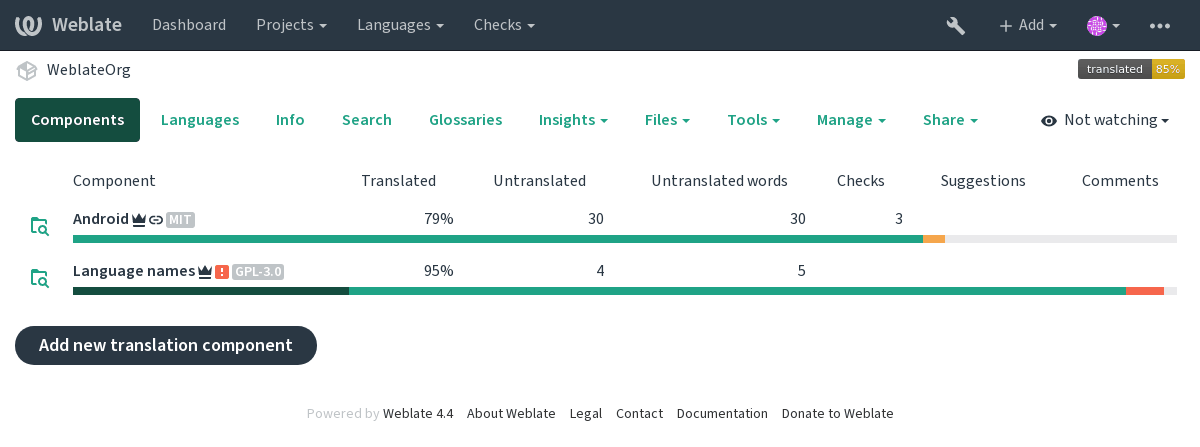Viewport: 1200px width, 447px height.
Task: Click the Untranslated column header
Action: click(x=539, y=181)
